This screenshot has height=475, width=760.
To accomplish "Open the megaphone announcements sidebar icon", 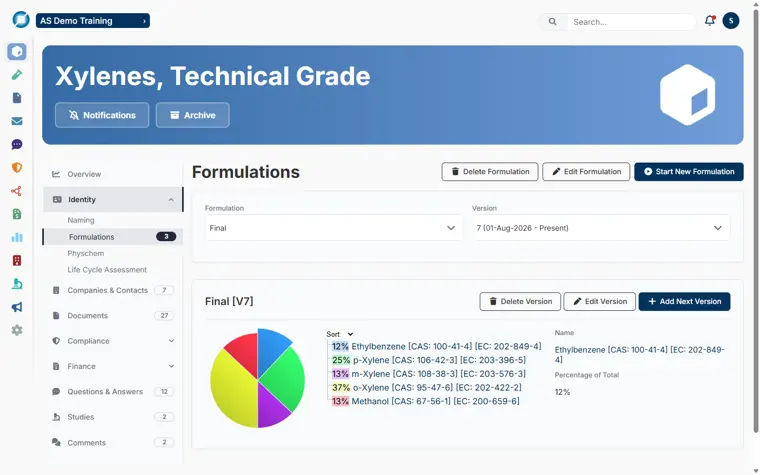I will tap(17, 307).
